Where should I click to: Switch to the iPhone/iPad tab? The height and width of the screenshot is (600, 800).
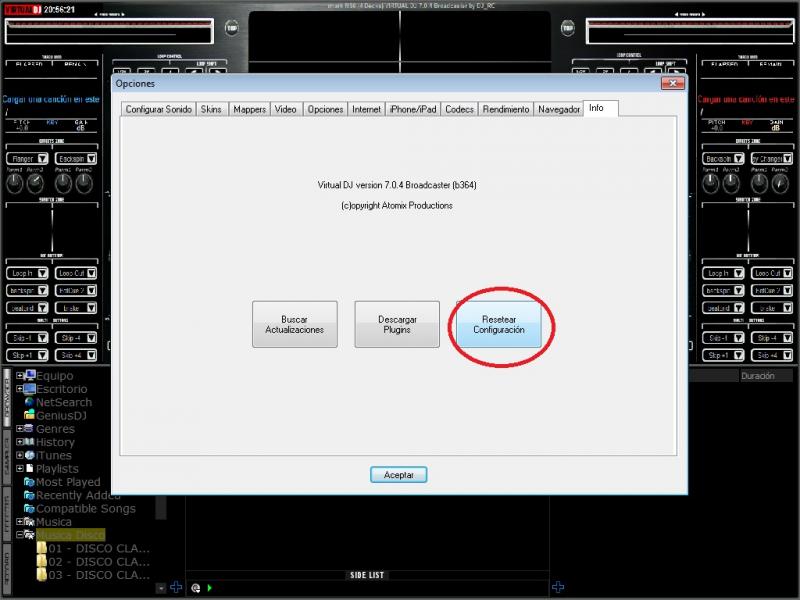point(413,109)
